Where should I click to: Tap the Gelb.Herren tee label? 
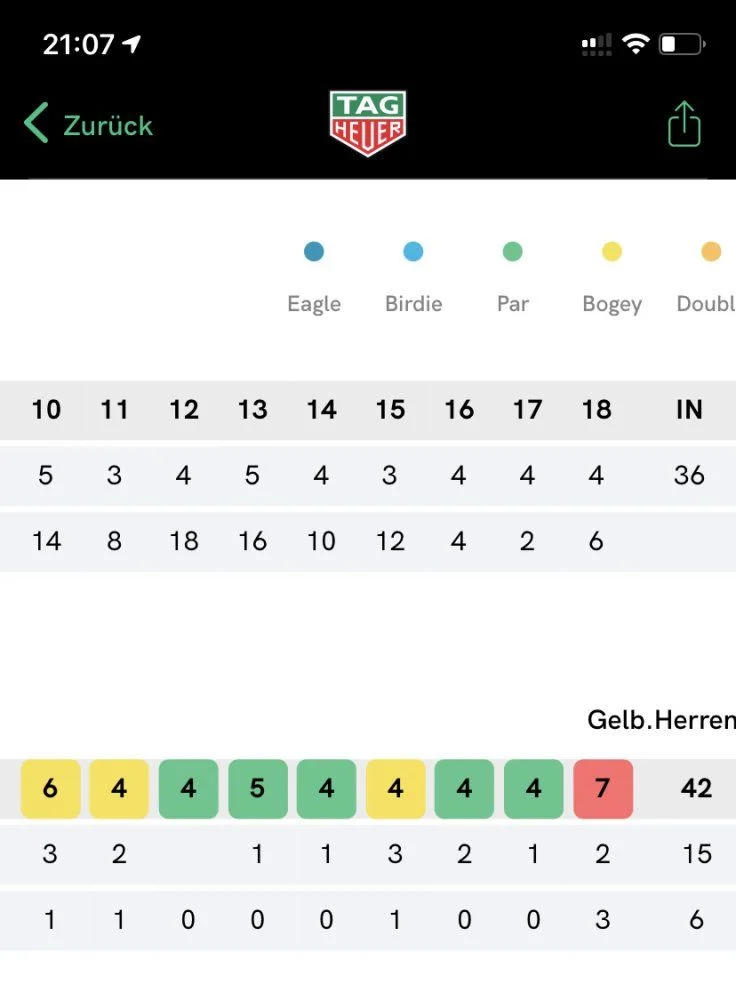click(x=661, y=719)
